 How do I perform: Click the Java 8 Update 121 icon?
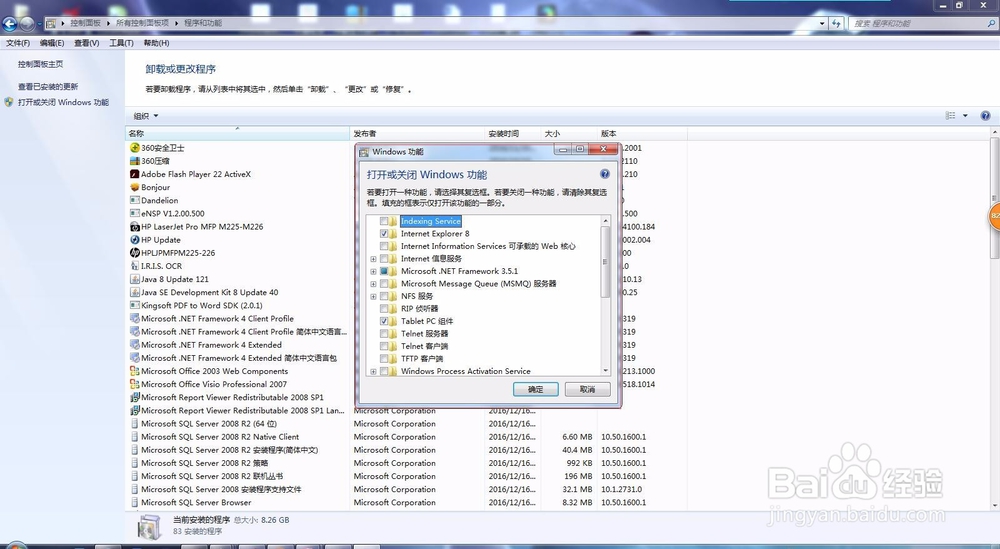tap(135, 279)
